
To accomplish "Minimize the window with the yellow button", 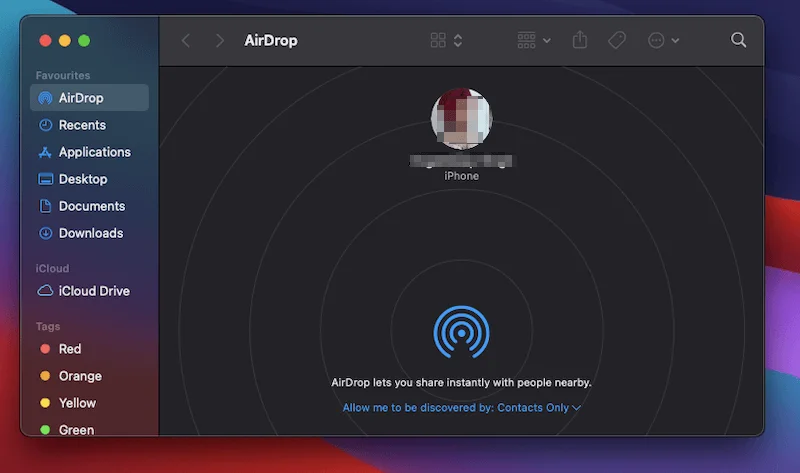I will [65, 41].
